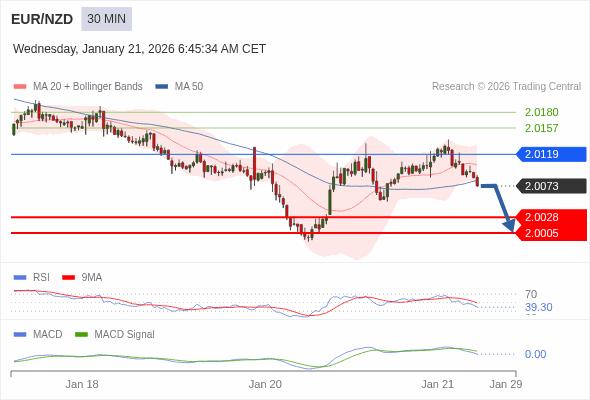Screen dimensions: 590x400
Task: Click the 2.0157 resistance level label
Action: coord(541,128)
